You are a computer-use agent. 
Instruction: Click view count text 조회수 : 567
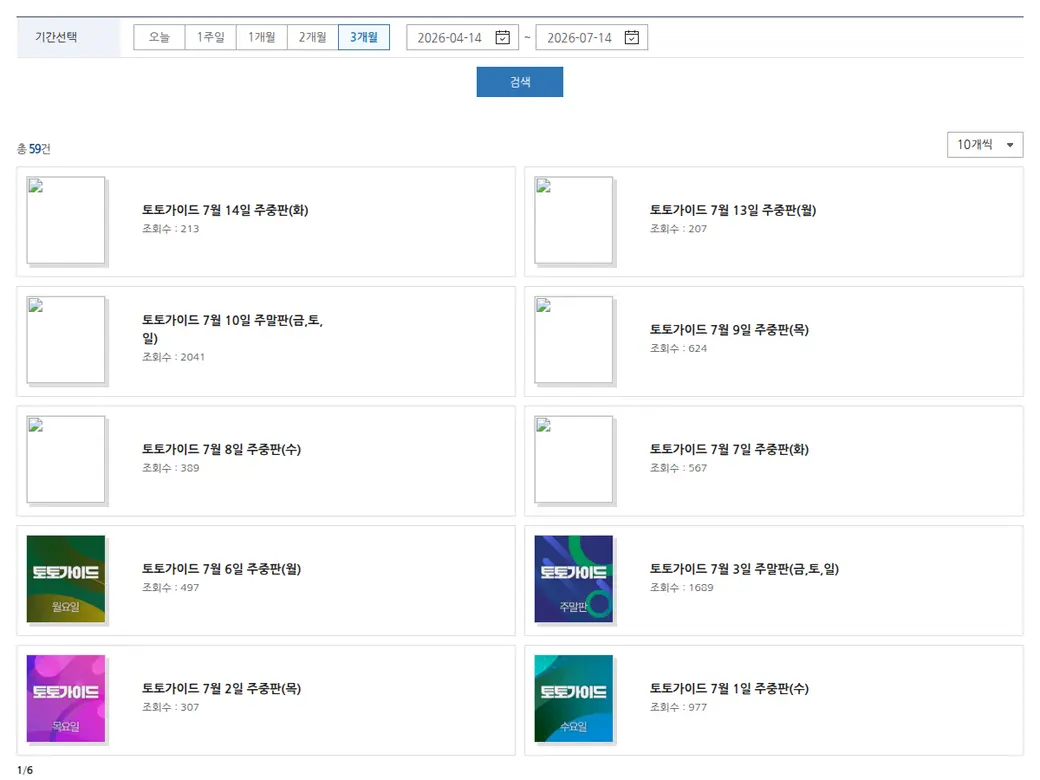point(678,468)
